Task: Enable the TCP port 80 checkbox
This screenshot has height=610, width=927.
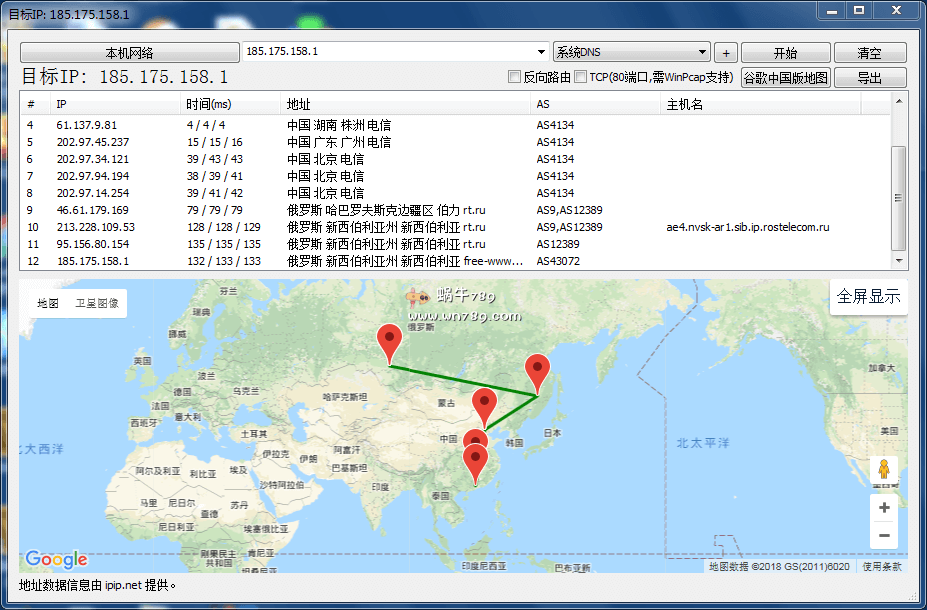Action: 581,77
